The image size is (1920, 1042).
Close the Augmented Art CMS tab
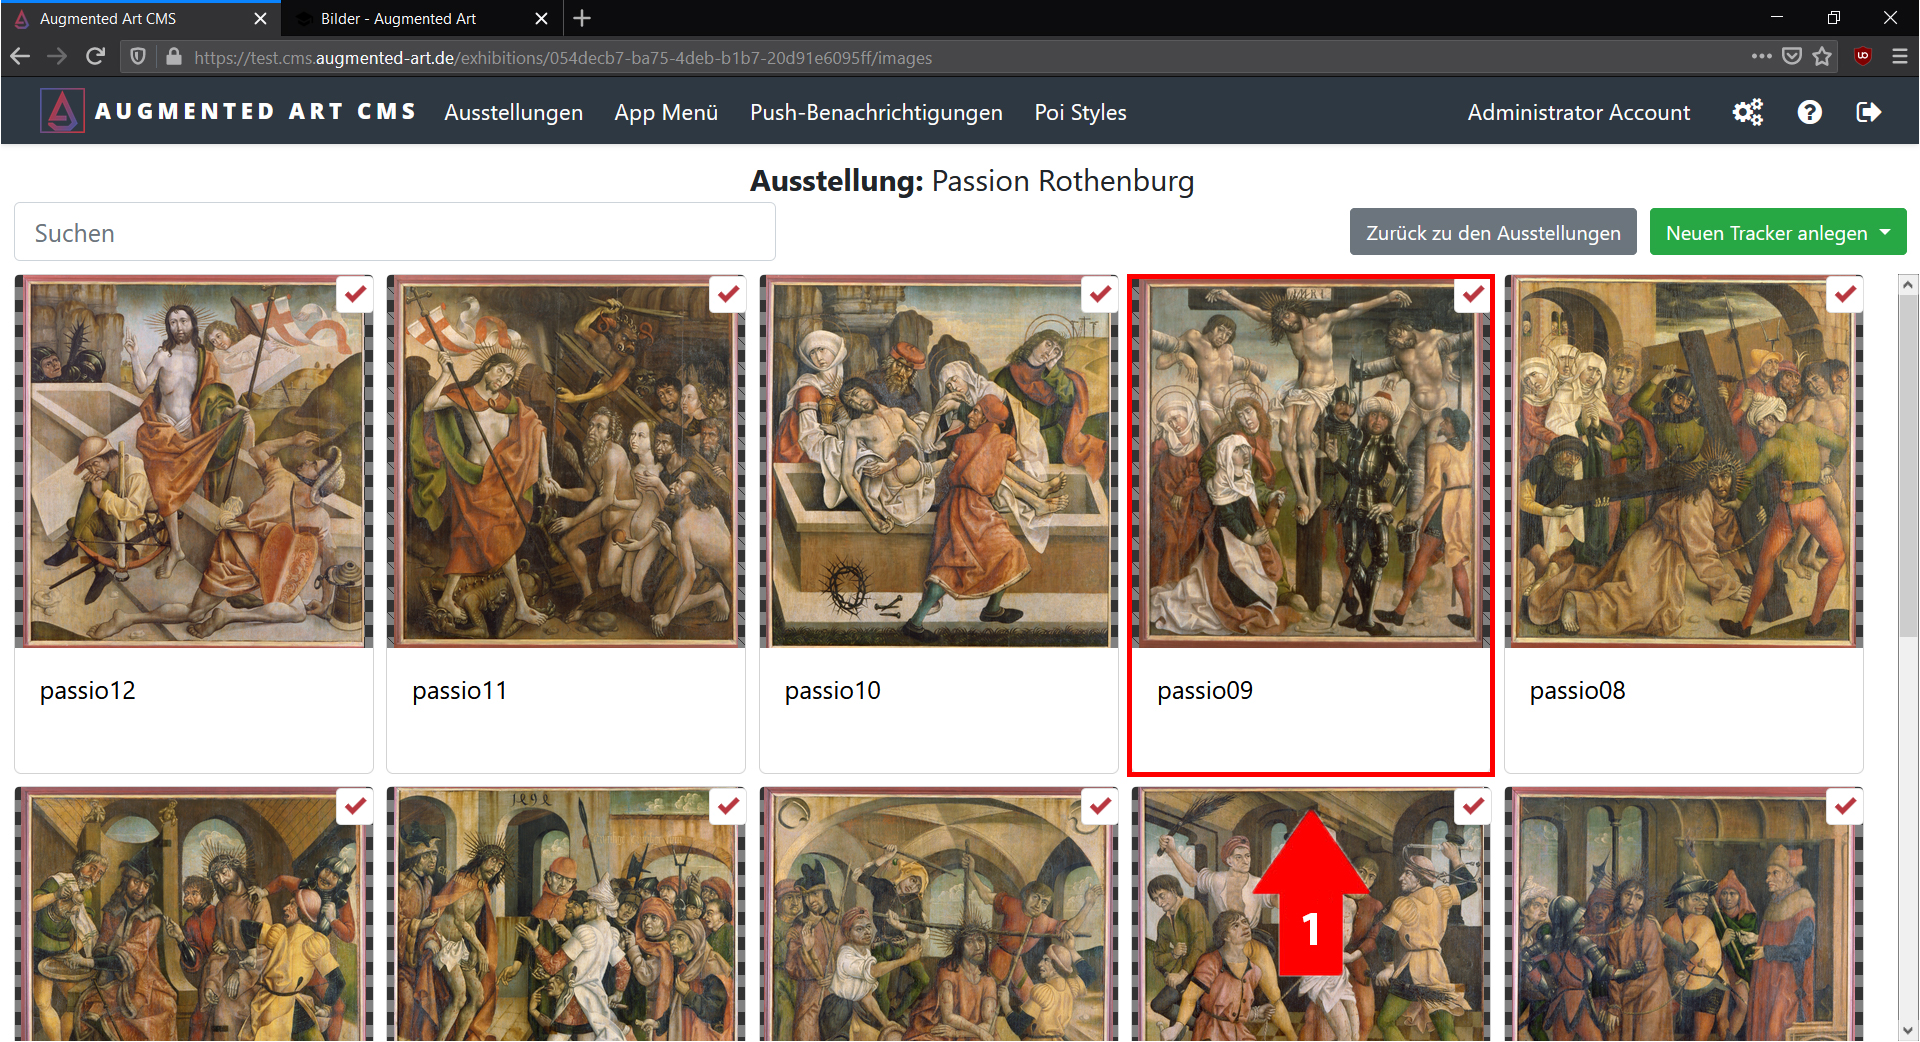pos(260,18)
